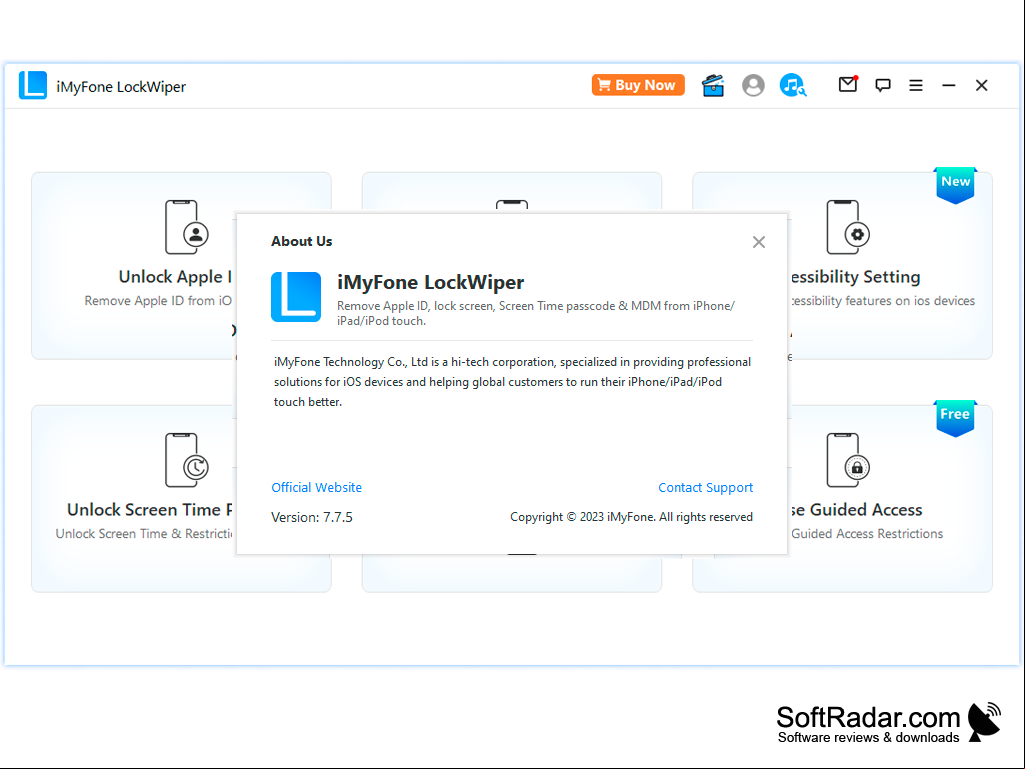This screenshot has height=769, width=1025.
Task: Close the LockWiper main window
Action: point(981,85)
